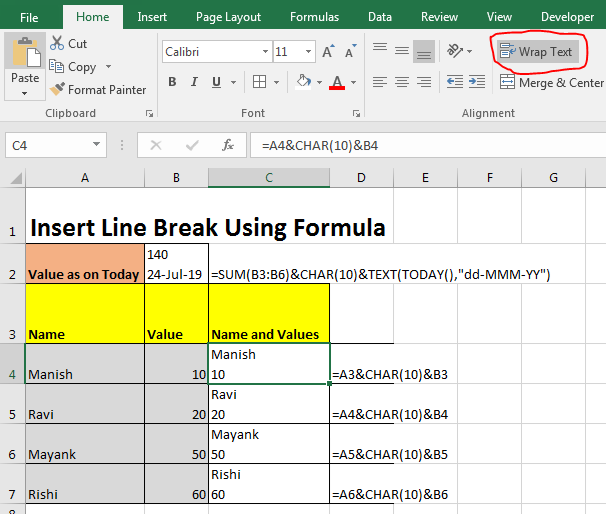
Task: Confirm the formula with the checkmark icon
Action: 192,145
